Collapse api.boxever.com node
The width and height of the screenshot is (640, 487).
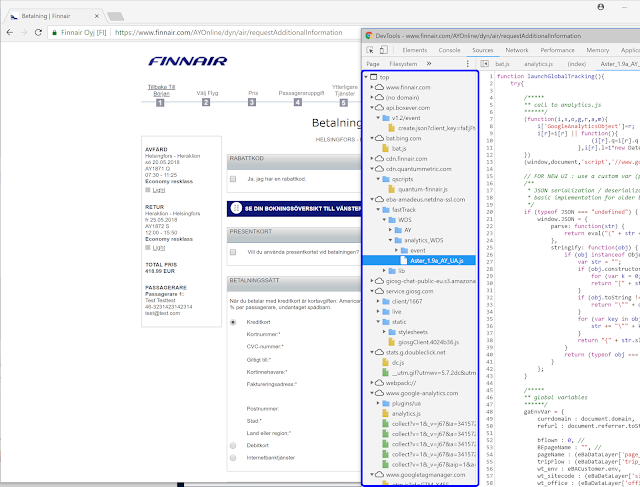[372, 107]
